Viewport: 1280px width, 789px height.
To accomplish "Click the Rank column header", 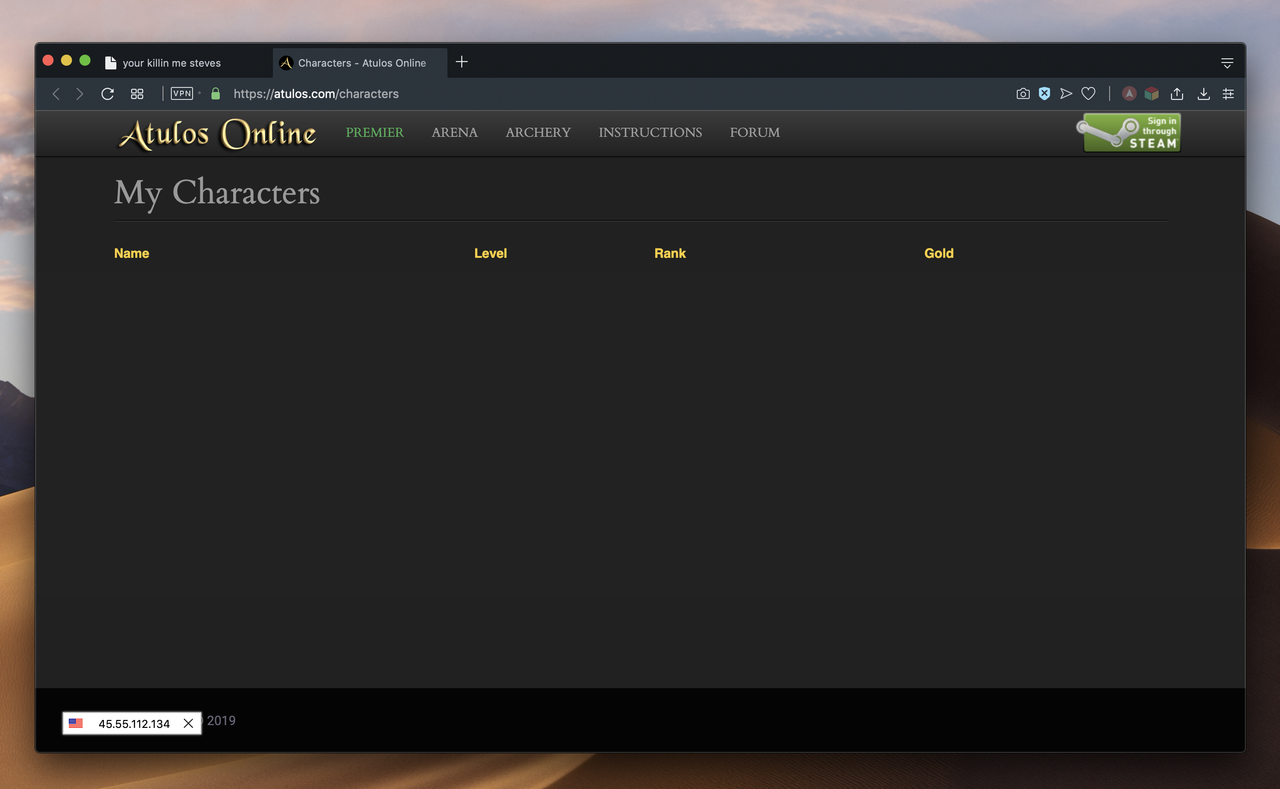I will (670, 253).
